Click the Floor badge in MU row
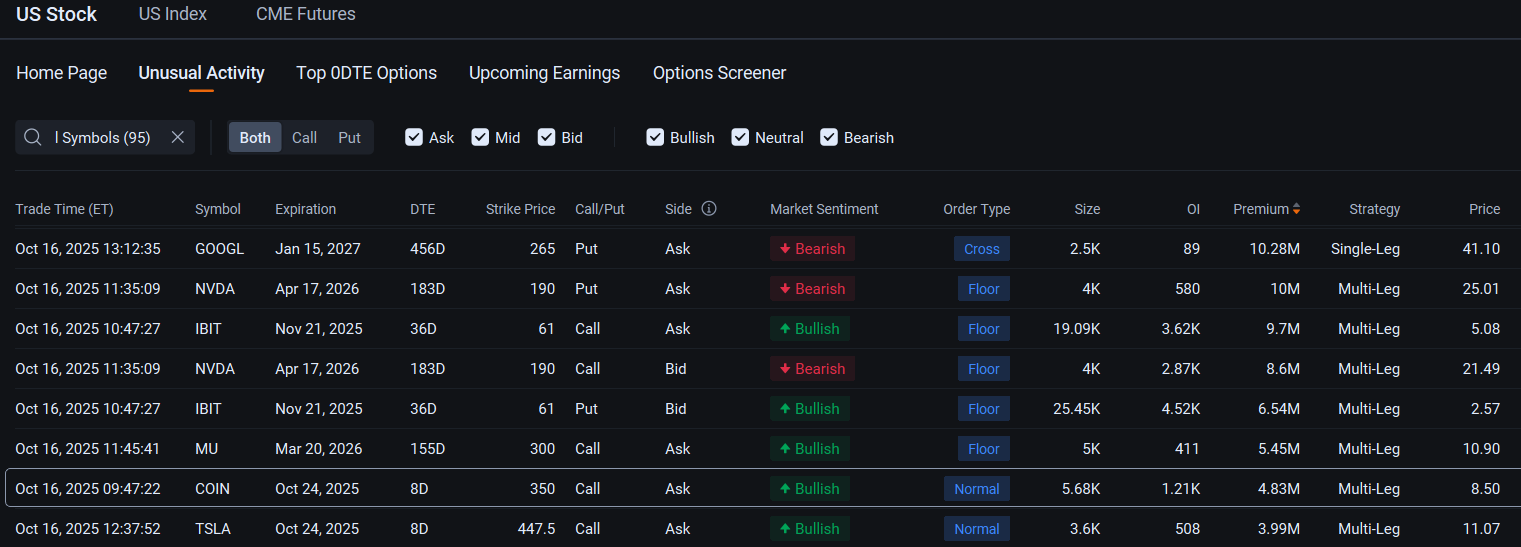 [984, 449]
